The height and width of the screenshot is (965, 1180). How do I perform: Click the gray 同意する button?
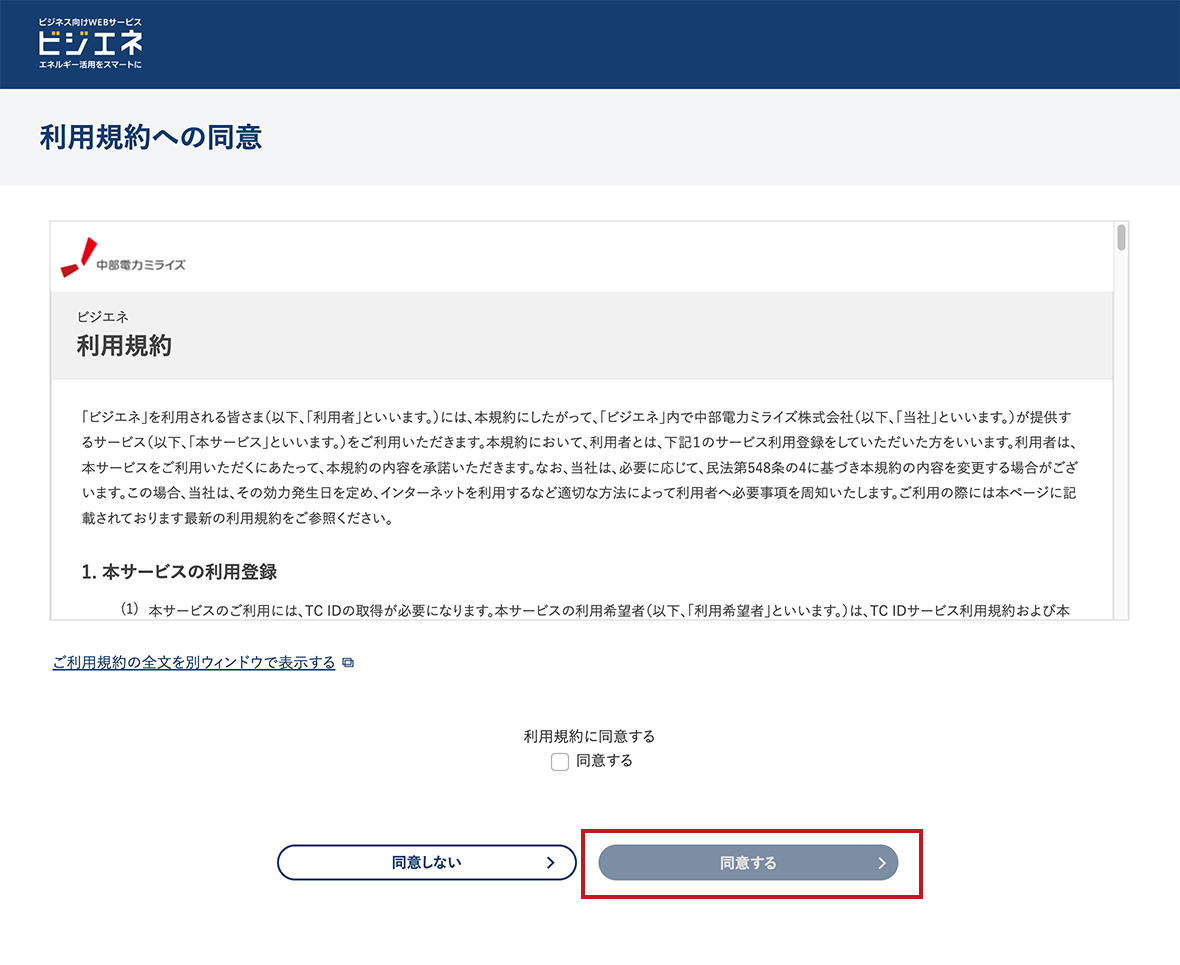pyautogui.click(x=748, y=863)
